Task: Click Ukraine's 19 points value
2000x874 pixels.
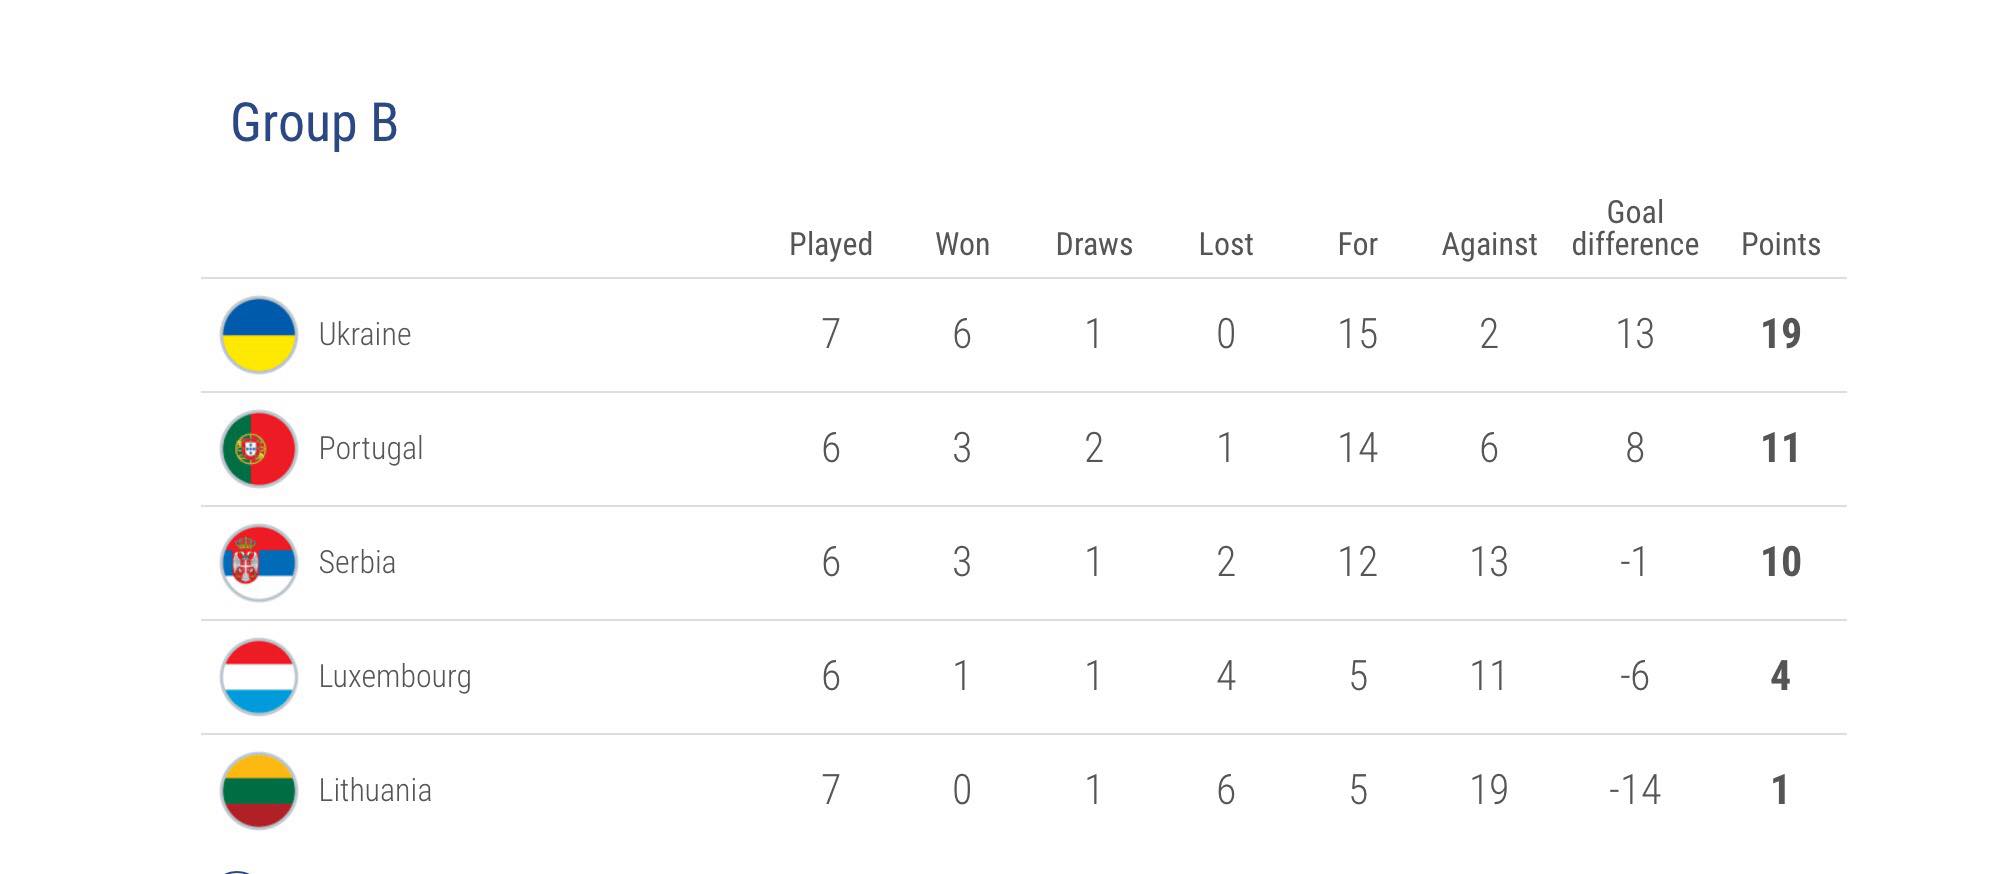Action: pos(1781,334)
